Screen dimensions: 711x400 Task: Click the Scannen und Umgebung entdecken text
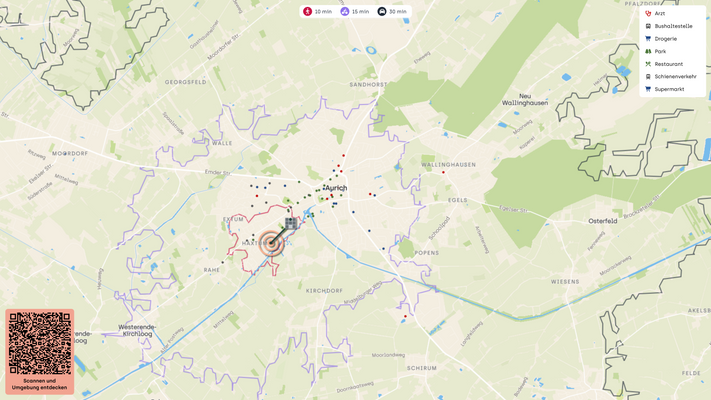pos(39,384)
